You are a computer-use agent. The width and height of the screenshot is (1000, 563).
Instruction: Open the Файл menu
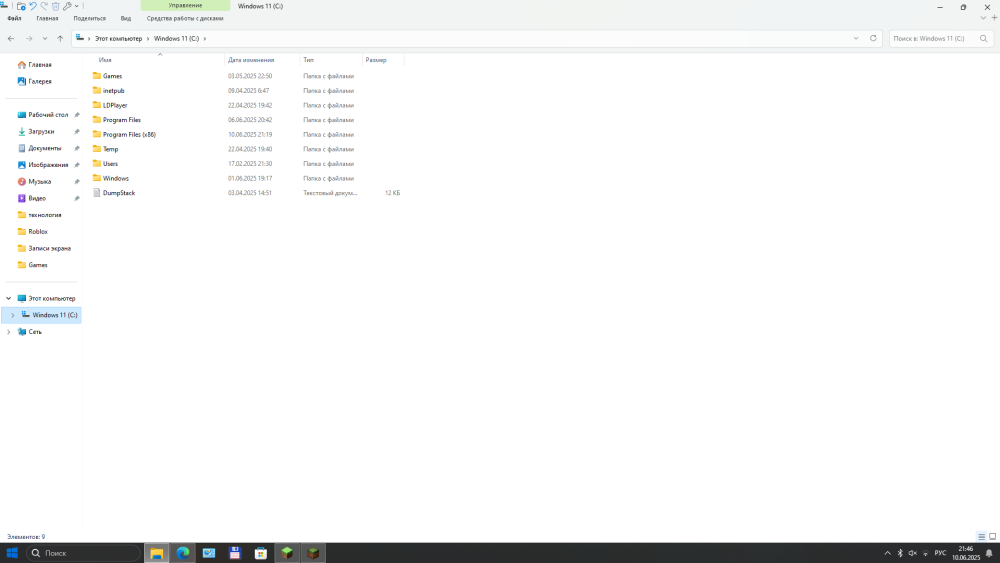(x=14, y=18)
